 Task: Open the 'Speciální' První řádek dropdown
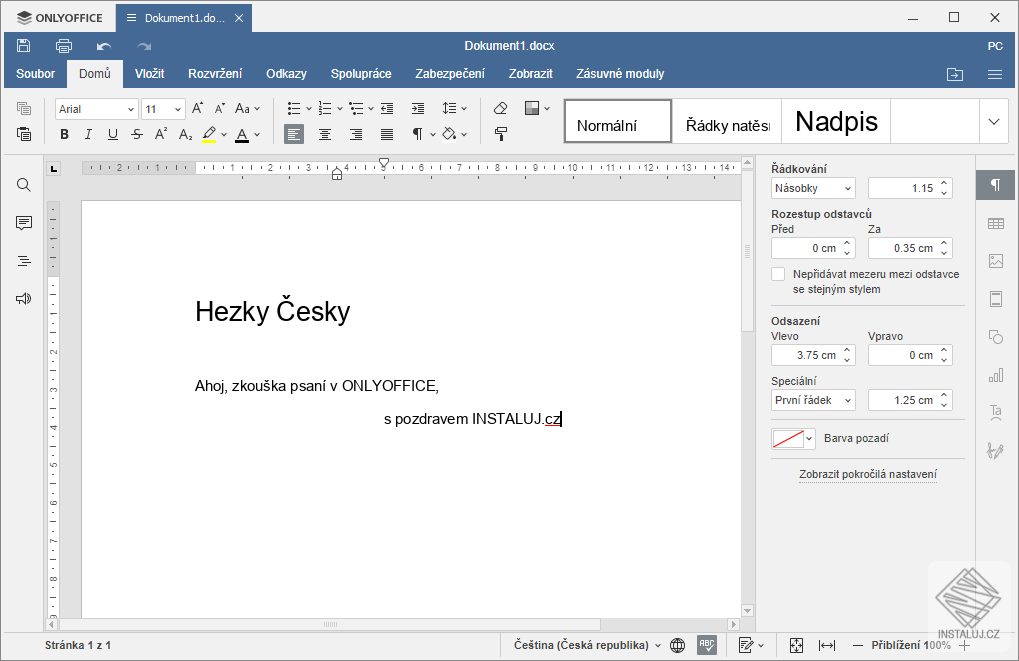point(812,399)
